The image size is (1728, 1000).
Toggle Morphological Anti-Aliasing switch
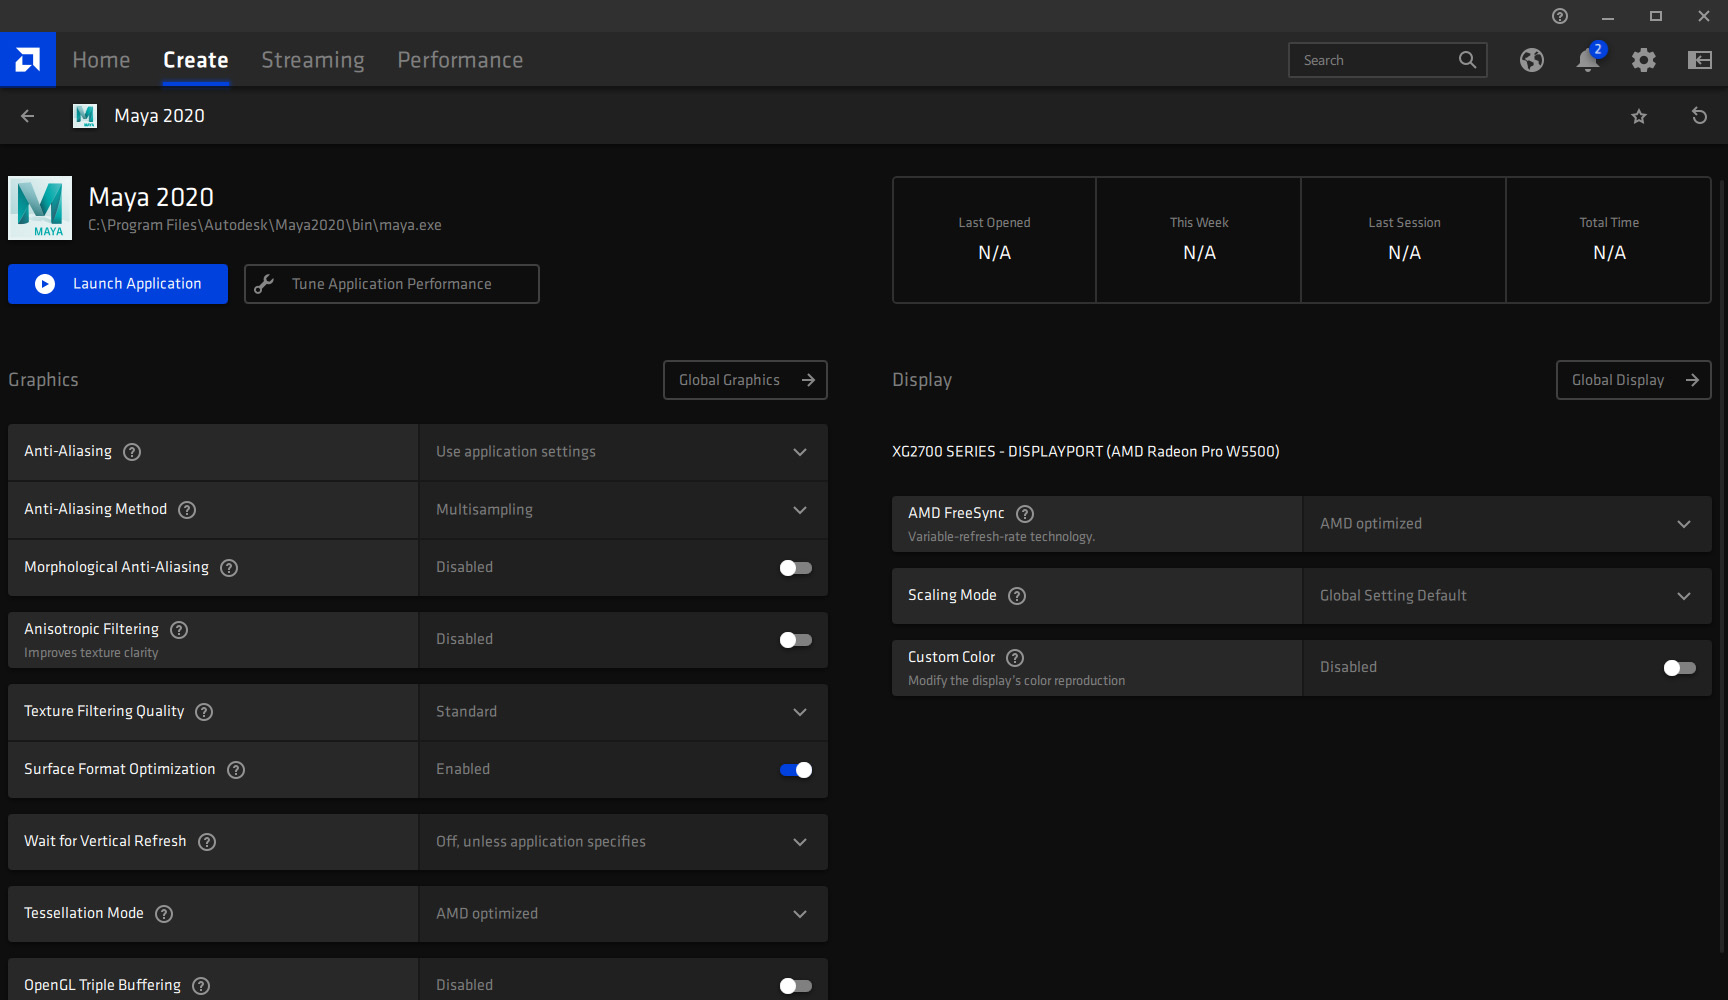click(796, 568)
